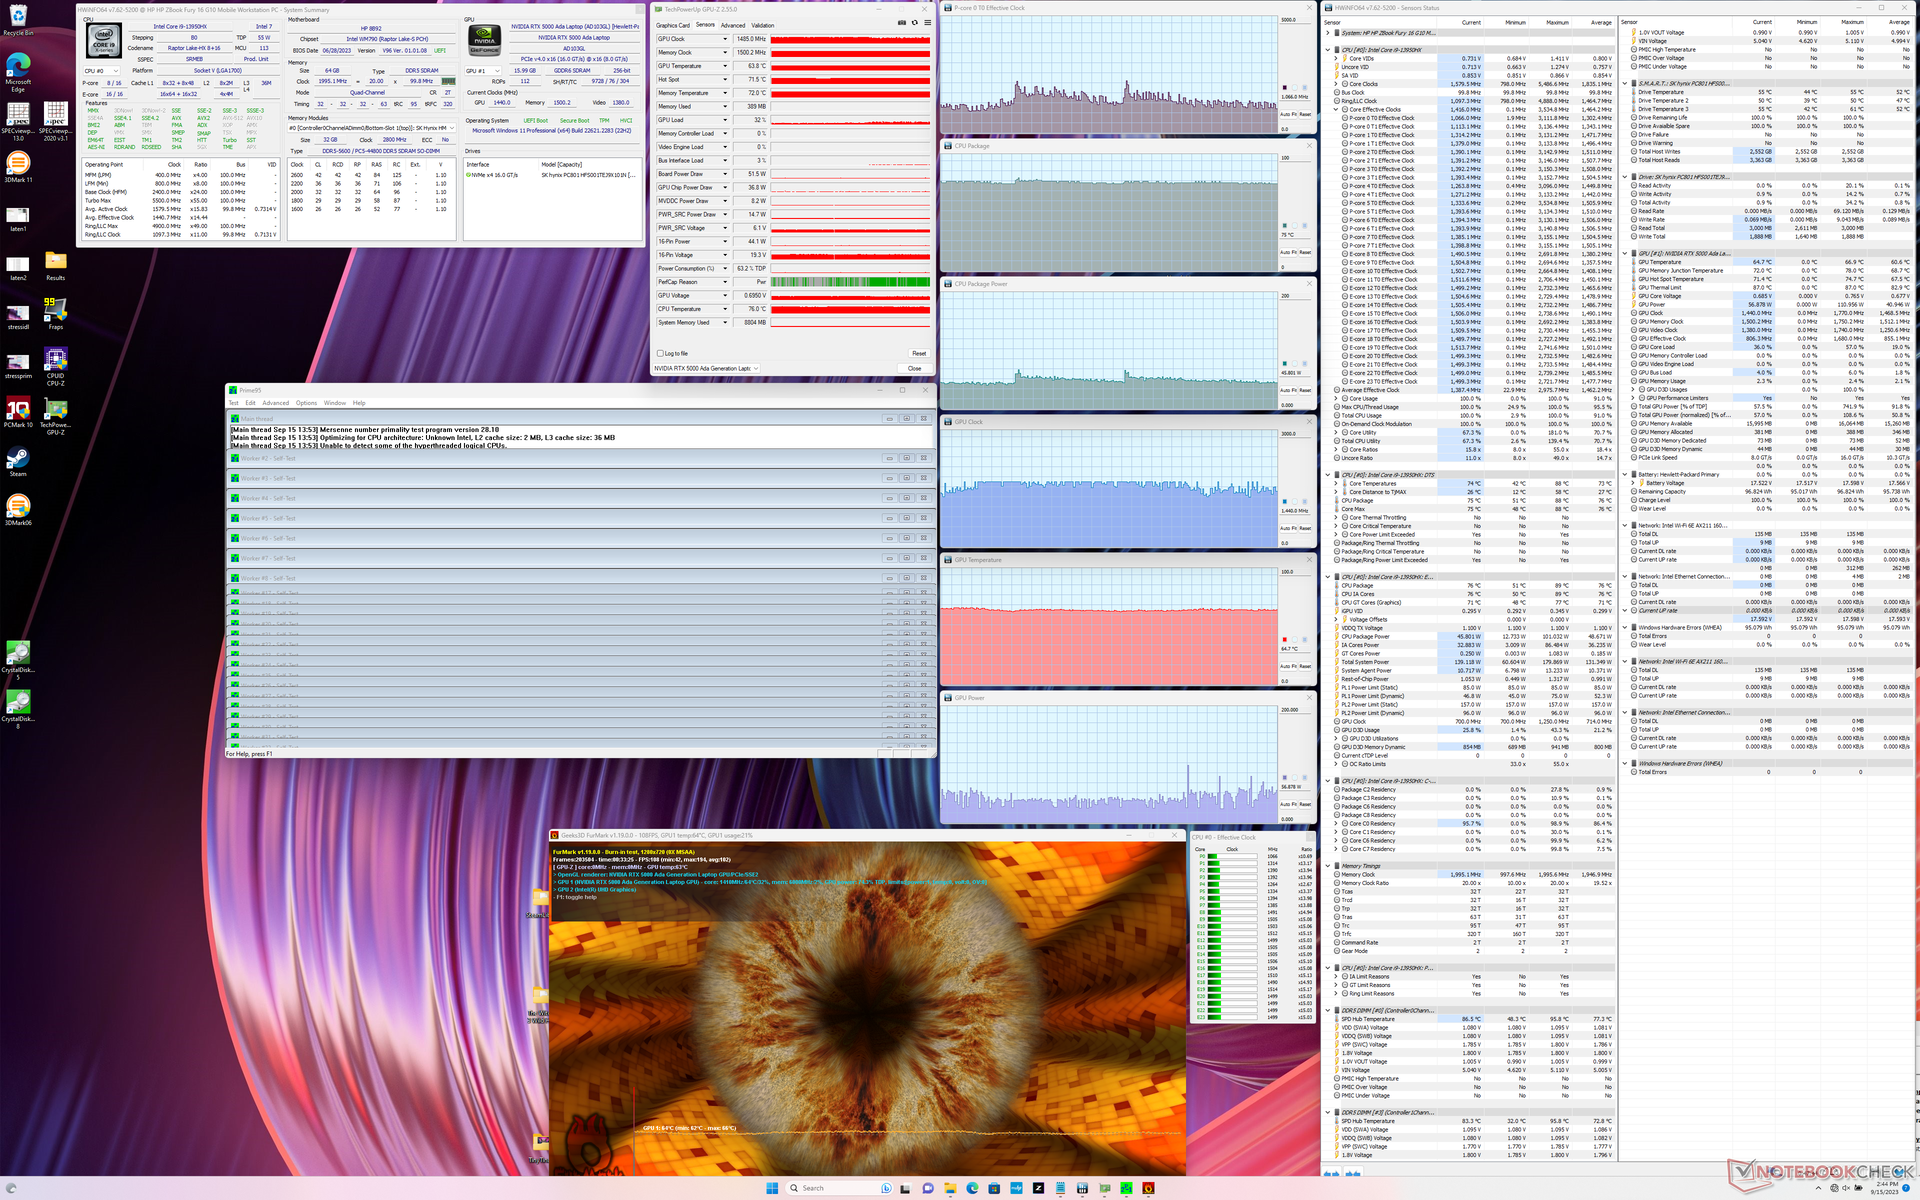Click the Reset button in GPU-Z

tap(918, 353)
